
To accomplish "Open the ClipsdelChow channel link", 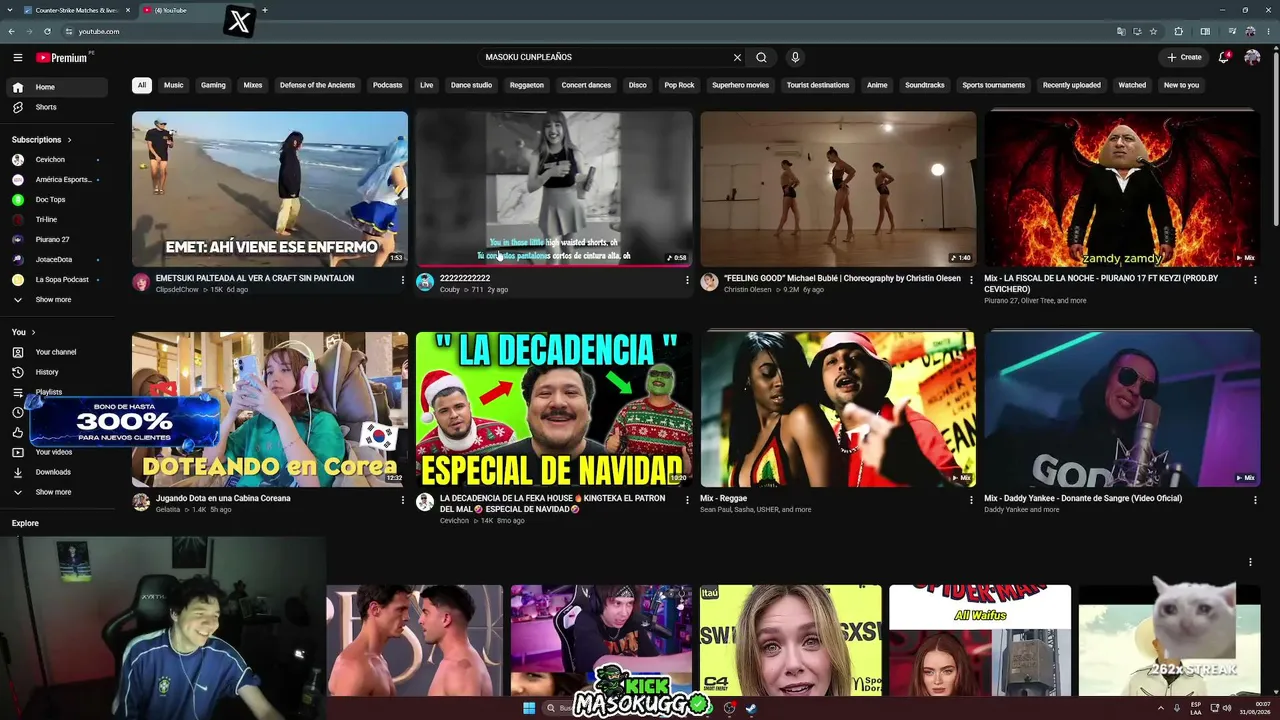I will tap(177, 290).
